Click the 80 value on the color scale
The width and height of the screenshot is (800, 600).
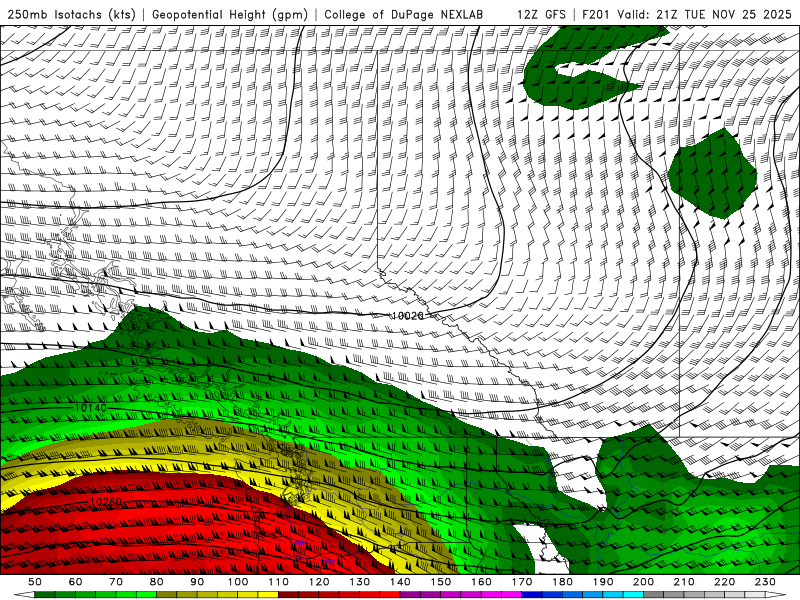156,582
